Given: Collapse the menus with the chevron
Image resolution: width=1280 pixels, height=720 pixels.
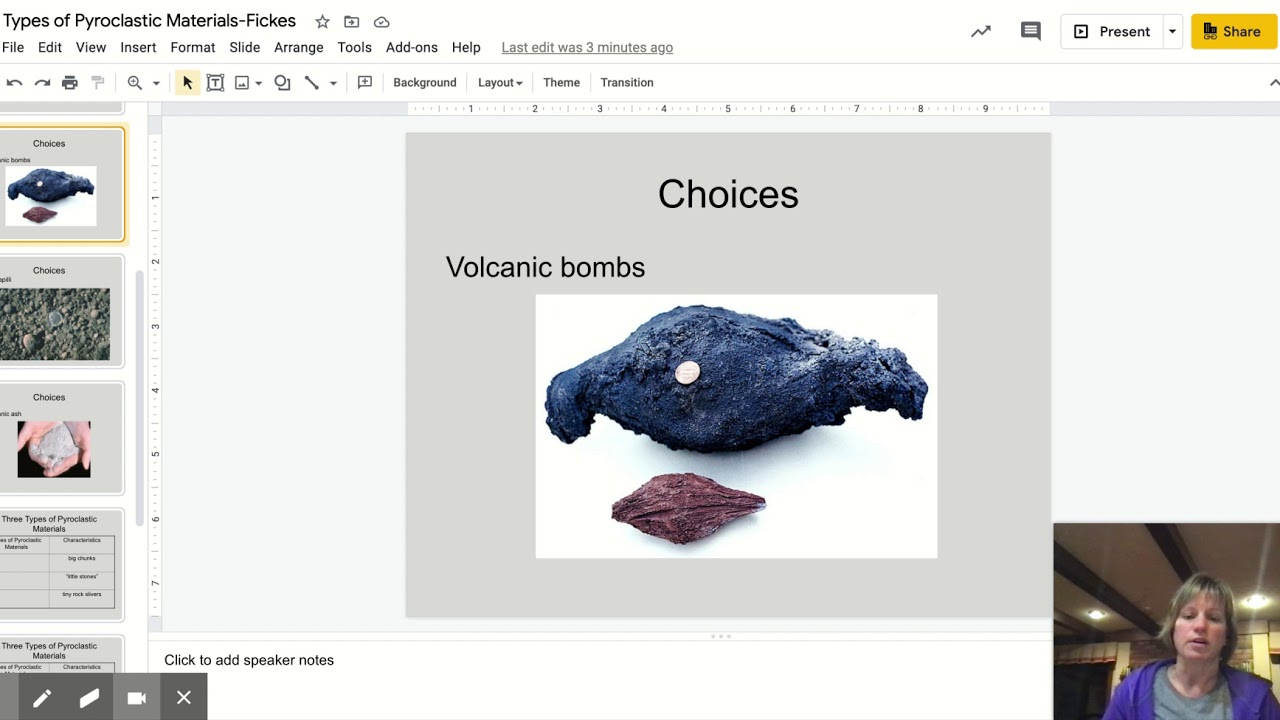Looking at the screenshot, I should (1273, 83).
